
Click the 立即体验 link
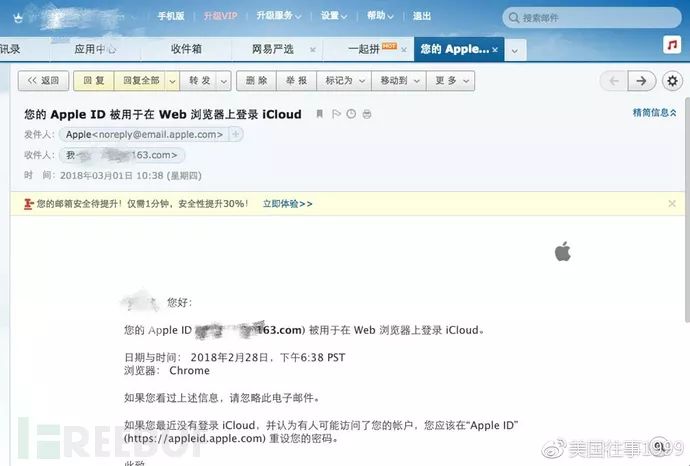[287, 204]
